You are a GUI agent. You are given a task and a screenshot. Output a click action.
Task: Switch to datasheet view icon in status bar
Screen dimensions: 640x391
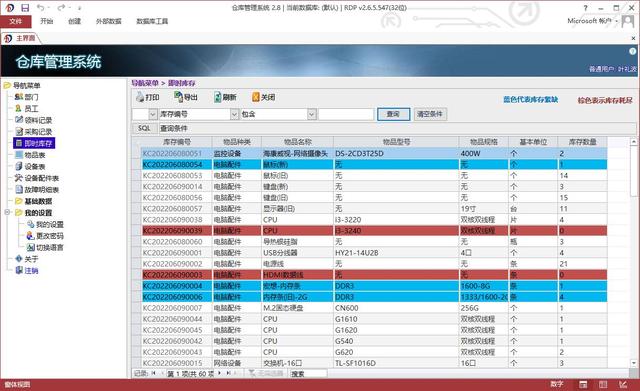(603, 384)
